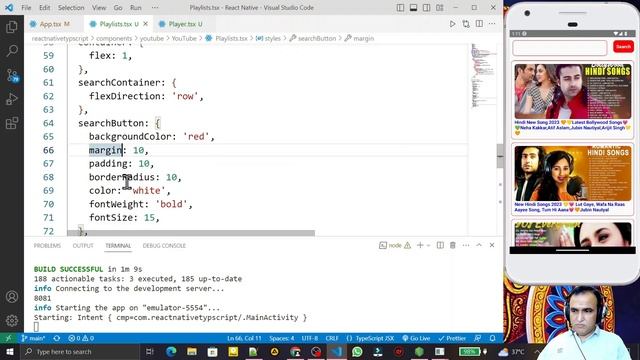640x360 pixels.
Task: Open the Run menu
Action: 136,8
